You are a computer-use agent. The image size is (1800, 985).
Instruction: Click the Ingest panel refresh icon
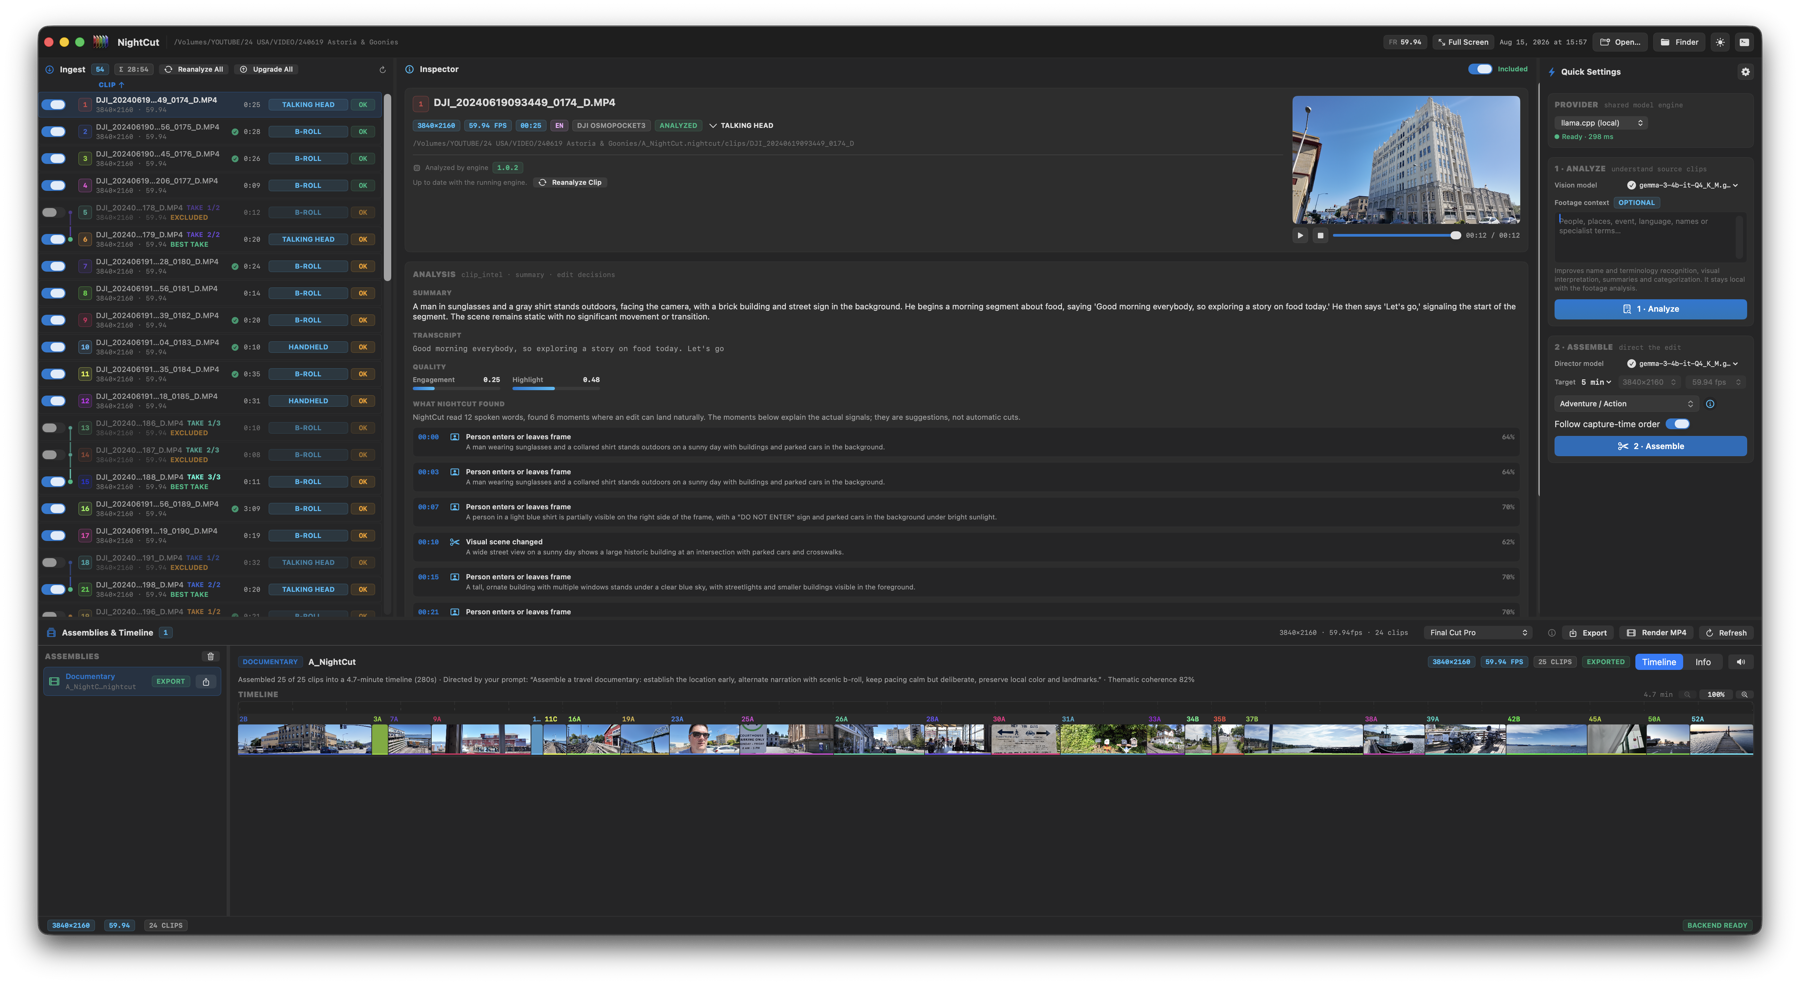[382, 70]
